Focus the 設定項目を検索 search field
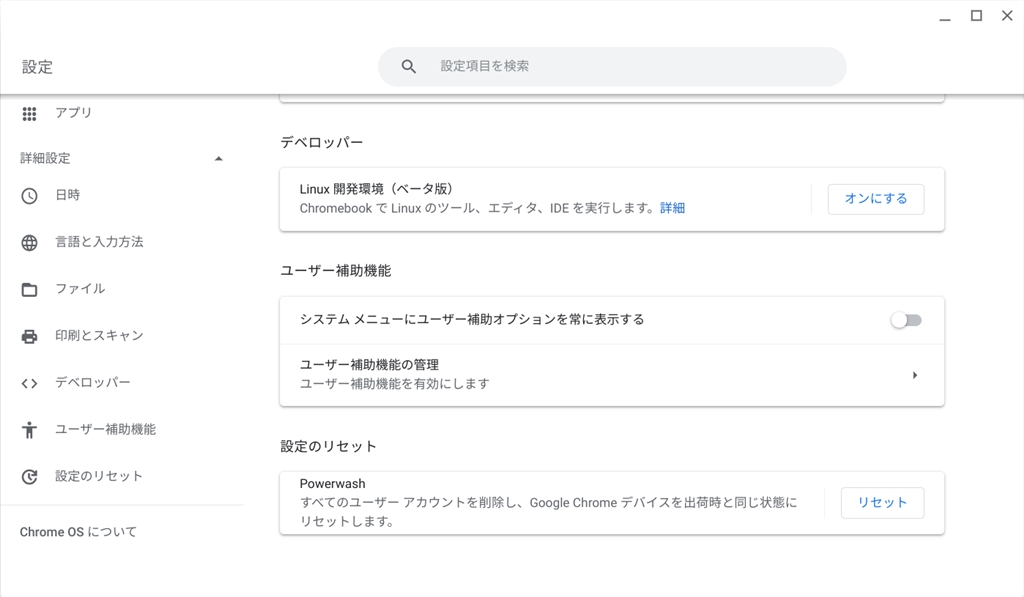 [x=630, y=66]
